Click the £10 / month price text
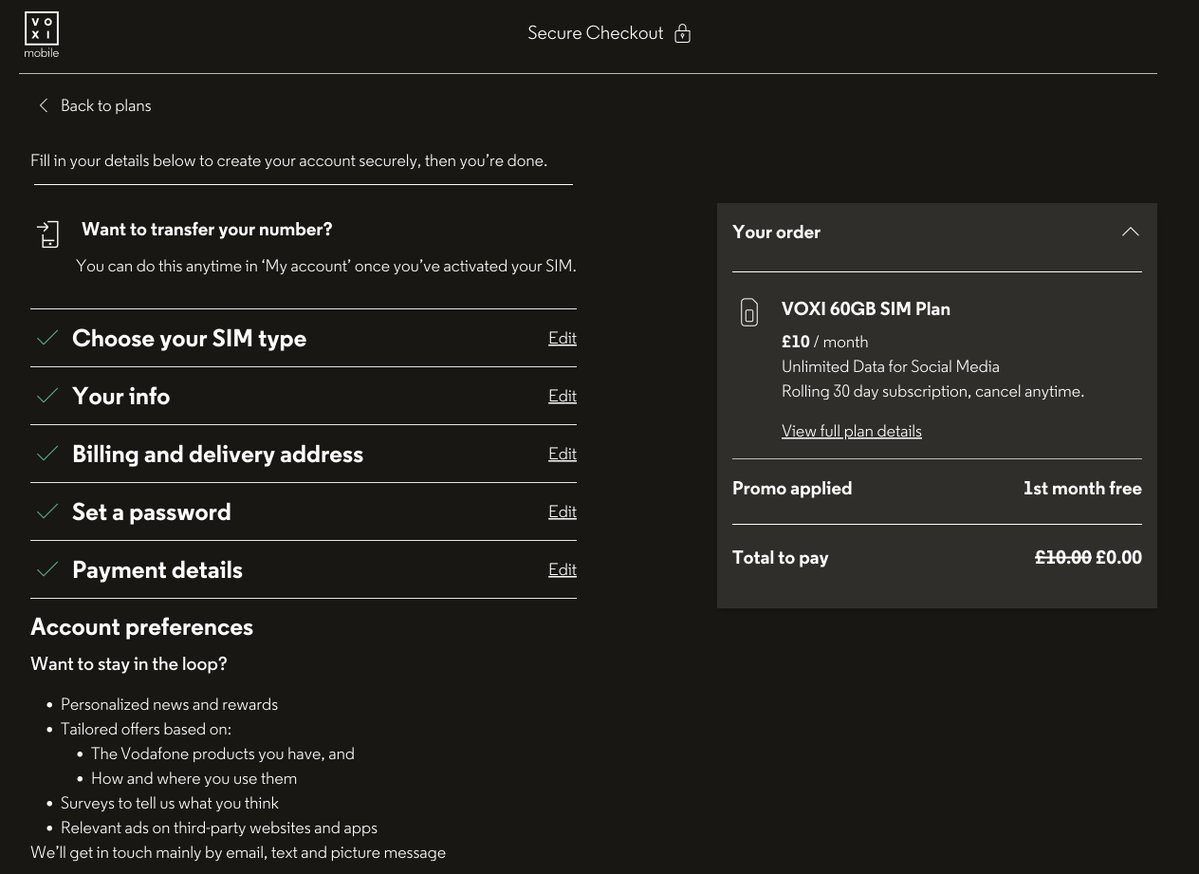The width and height of the screenshot is (1199, 874). (x=824, y=342)
